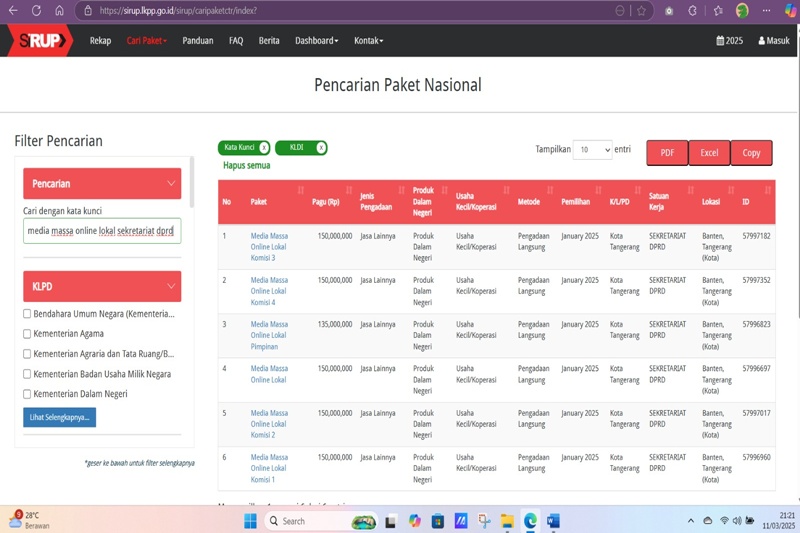
Task: Open the Panduan menu item
Action: 198,41
